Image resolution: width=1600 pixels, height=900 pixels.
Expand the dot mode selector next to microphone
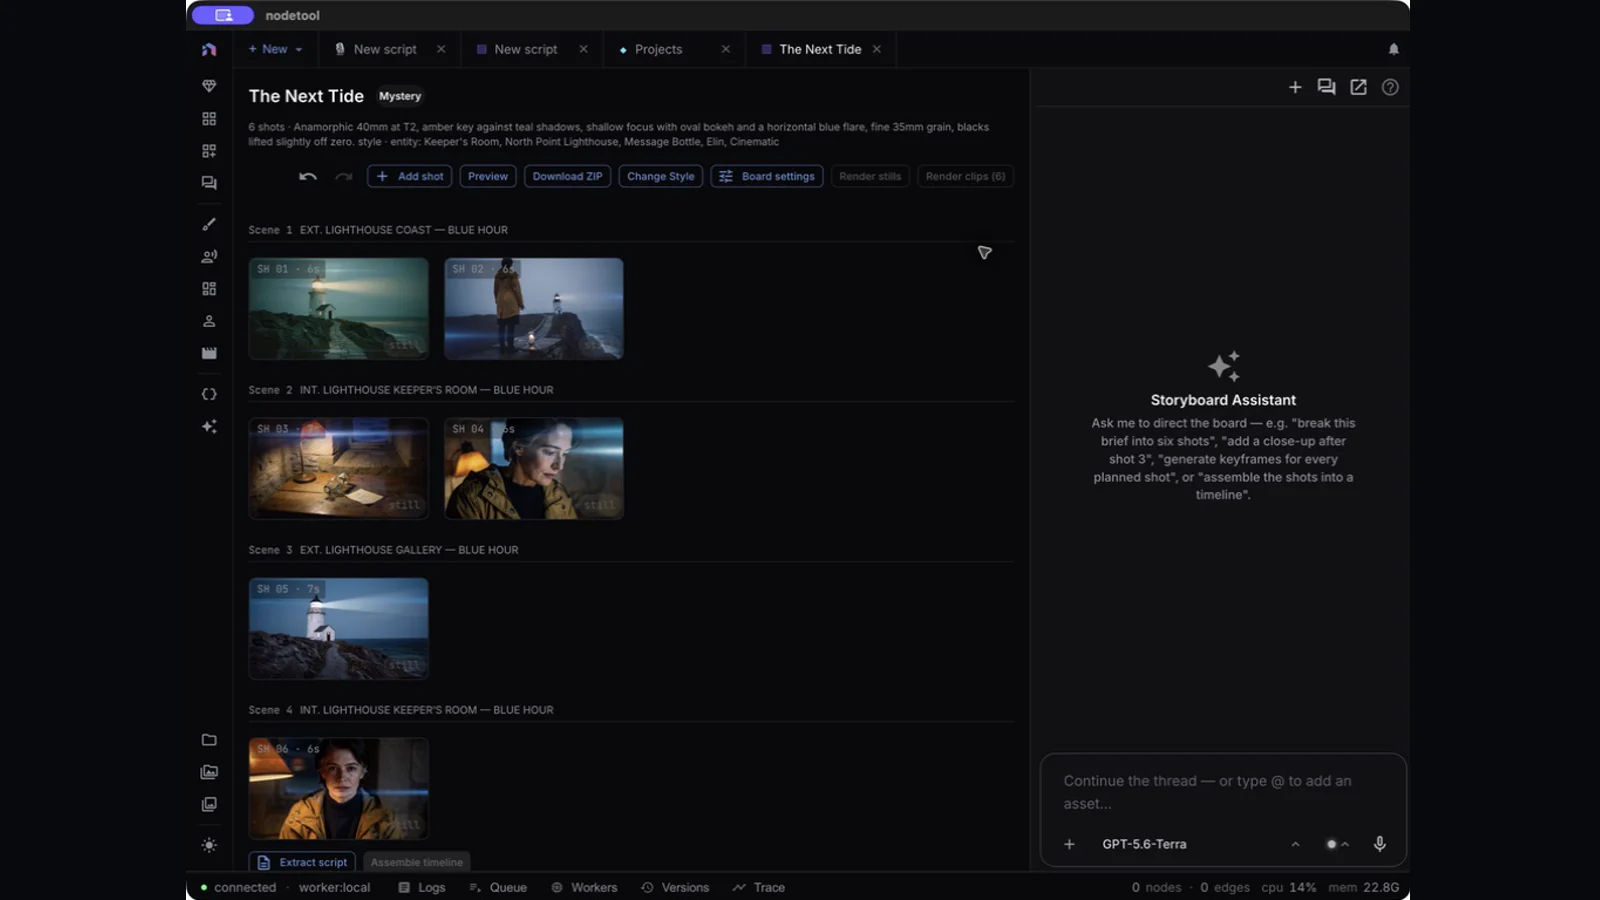pyautogui.click(x=1338, y=844)
